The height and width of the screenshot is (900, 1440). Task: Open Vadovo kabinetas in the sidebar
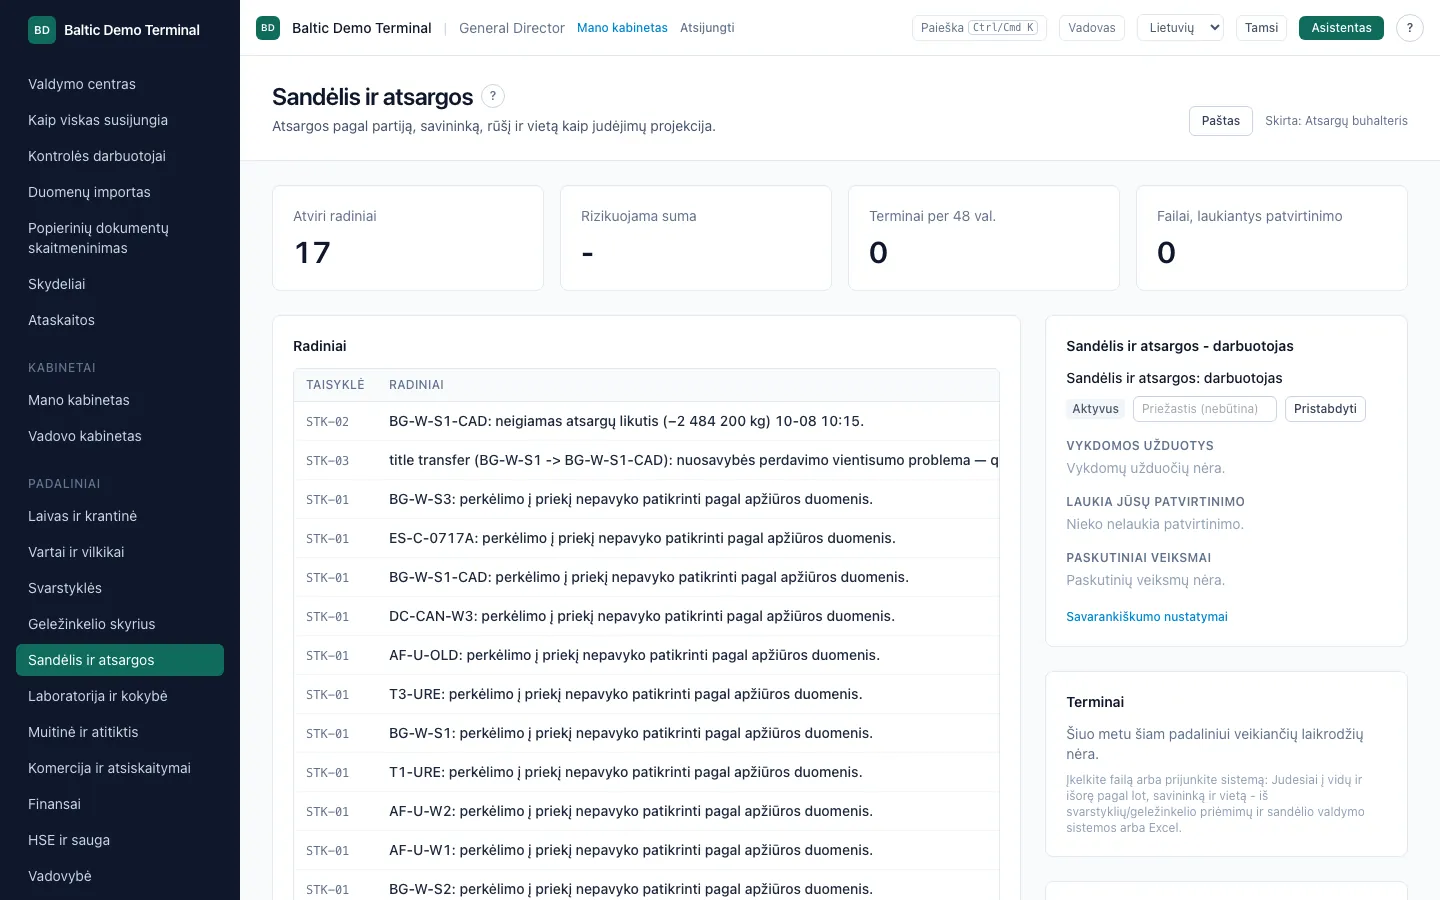point(120,436)
